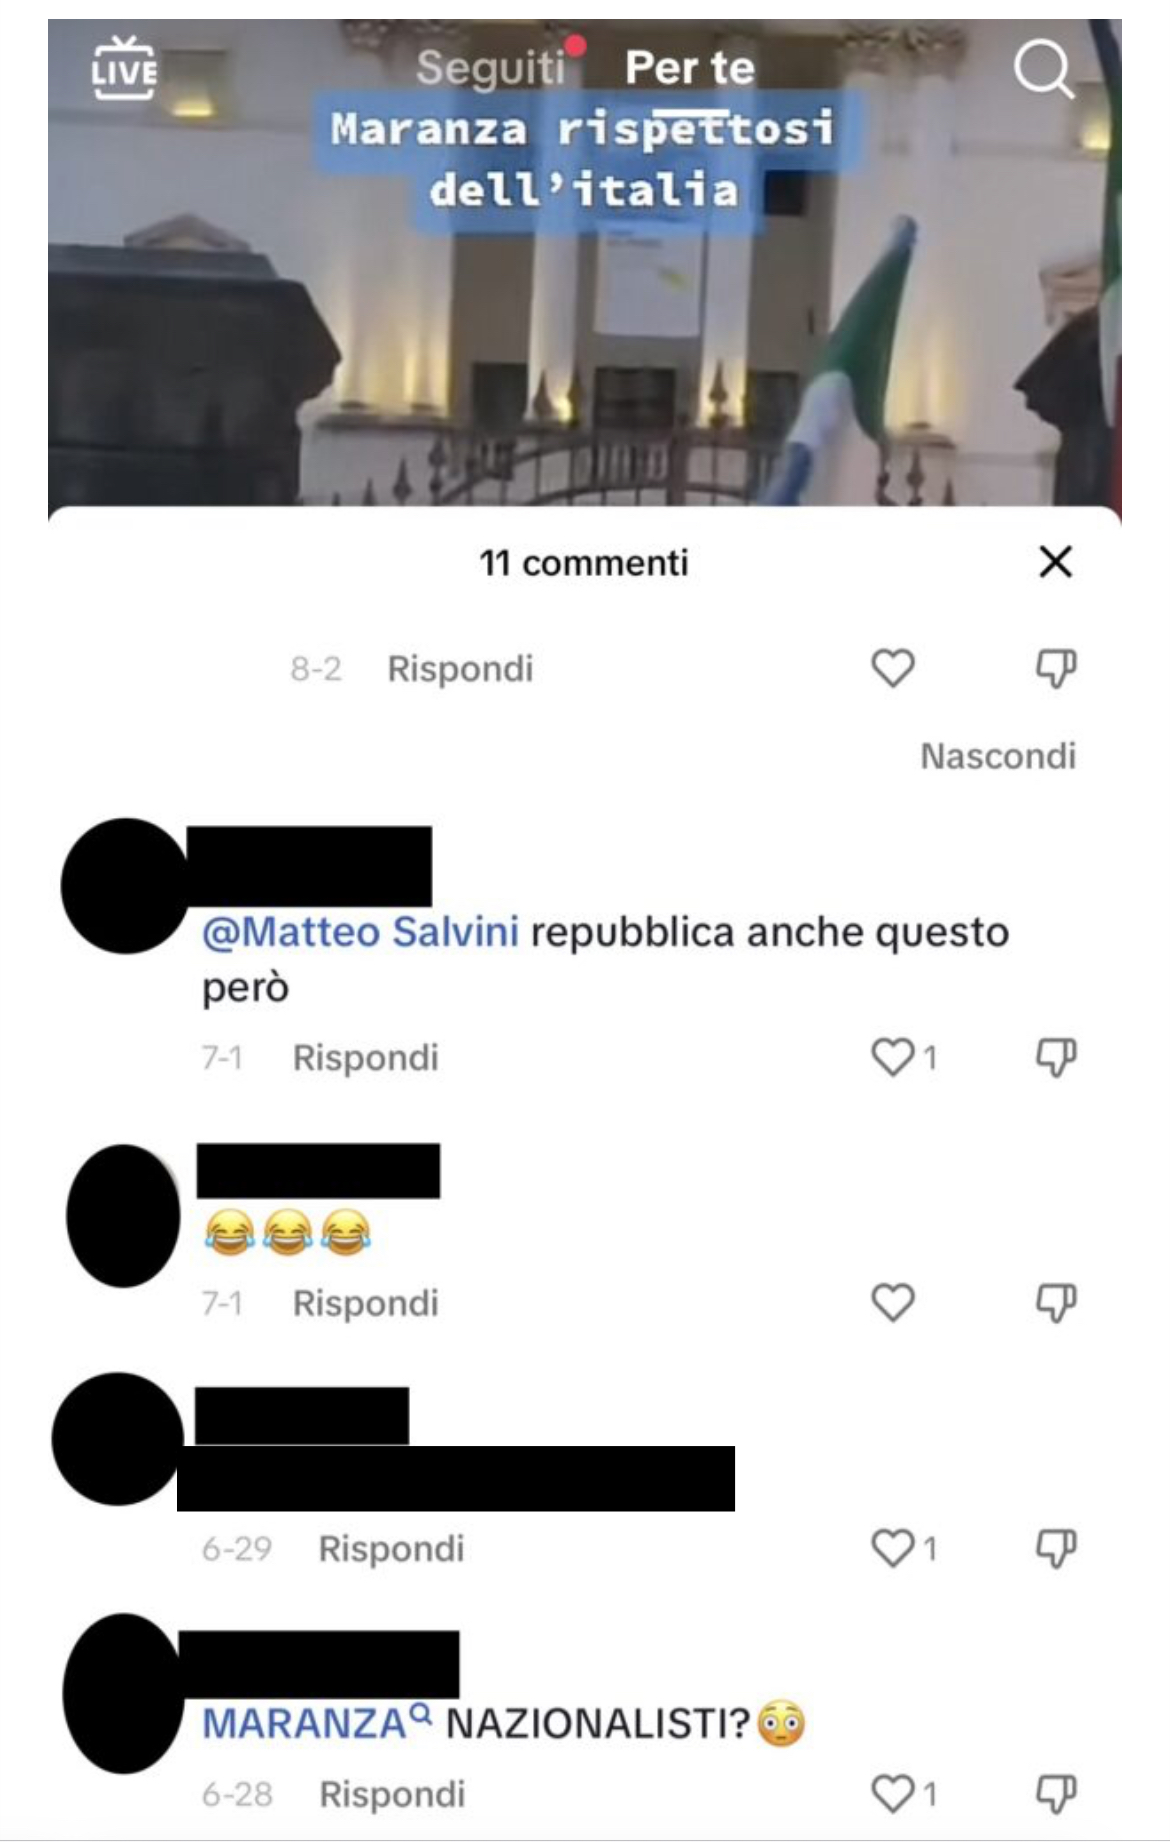Switch to the Seguiti tab
This screenshot has height=1842, width=1170.
click(x=490, y=68)
